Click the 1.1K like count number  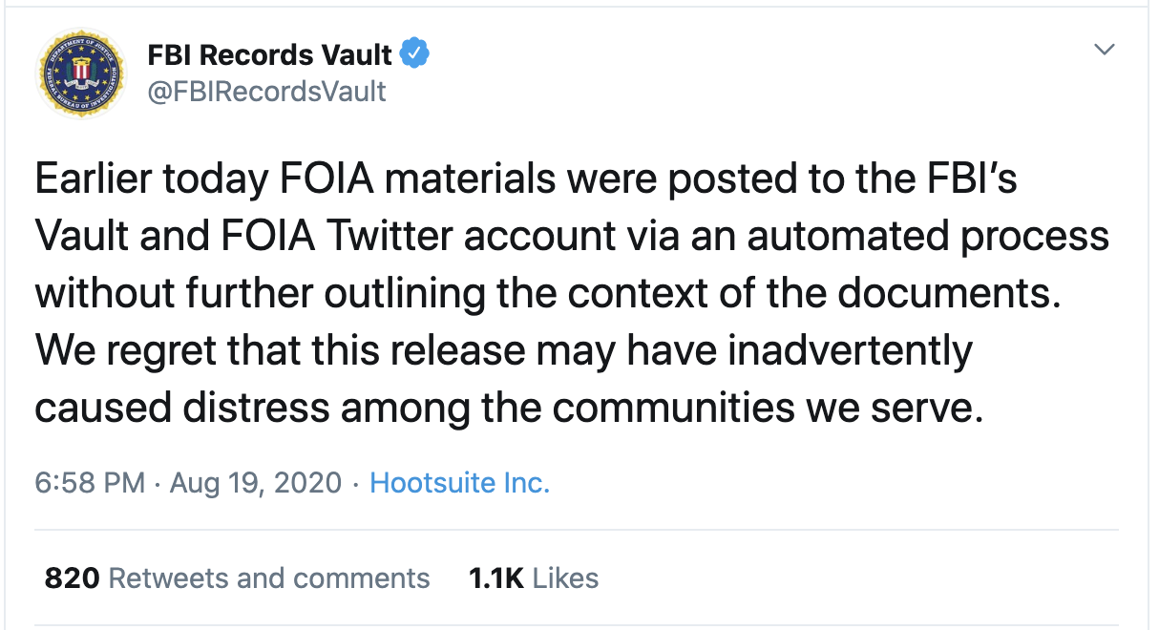click(497, 578)
